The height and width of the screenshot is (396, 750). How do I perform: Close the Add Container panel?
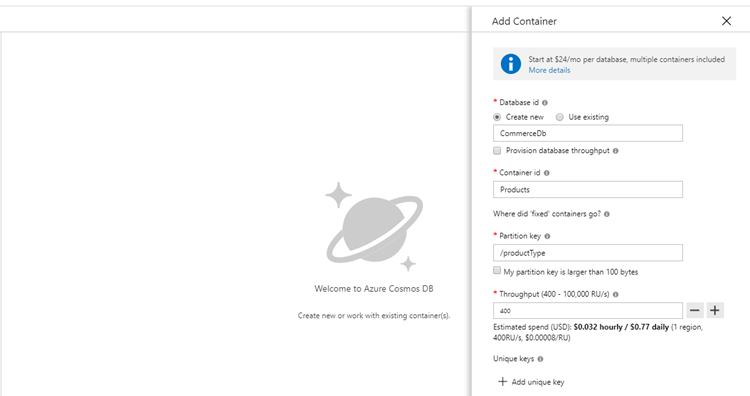click(726, 21)
